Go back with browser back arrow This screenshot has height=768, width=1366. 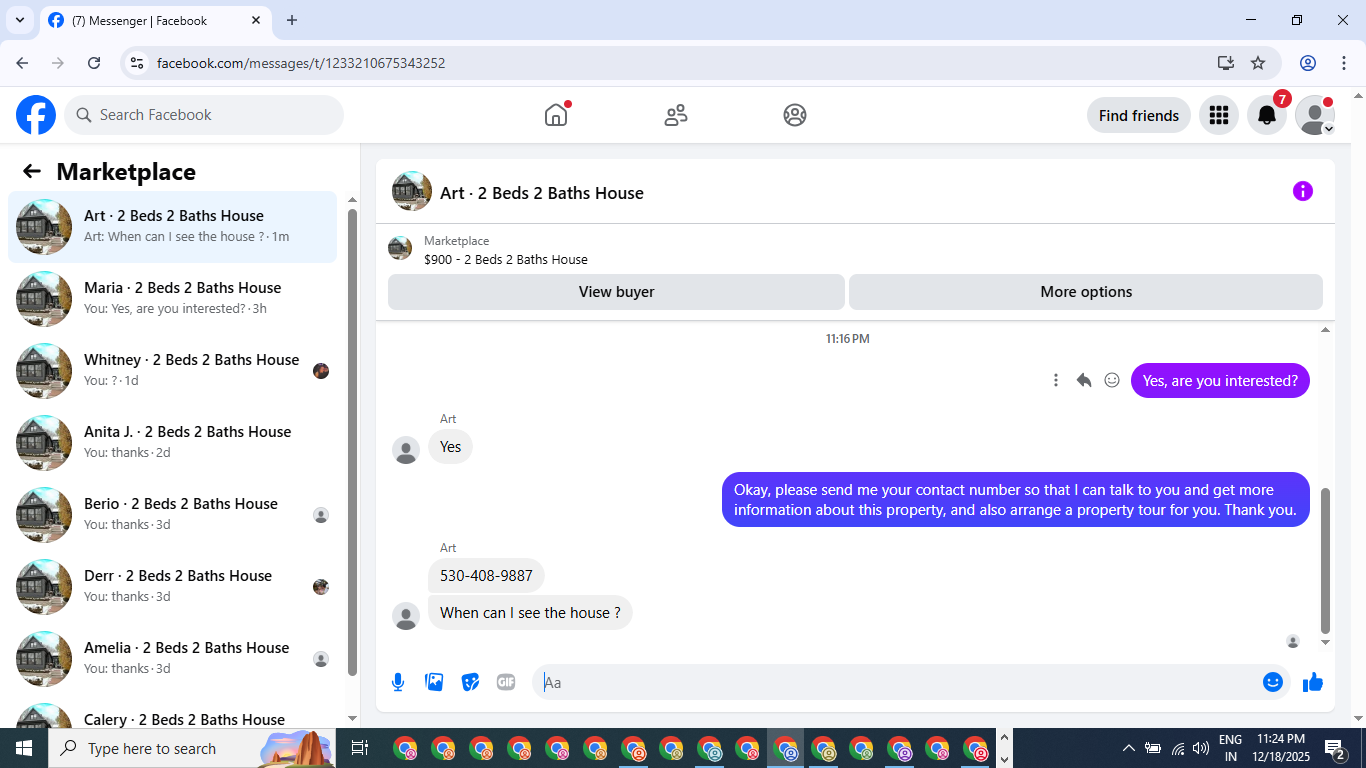22,63
